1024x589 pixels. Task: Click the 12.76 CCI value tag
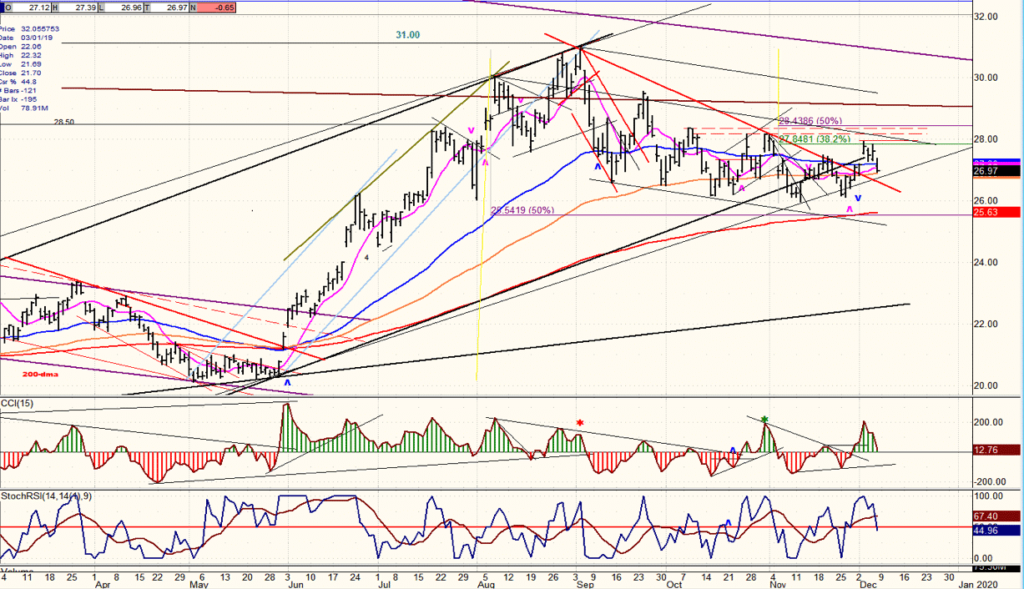click(997, 450)
